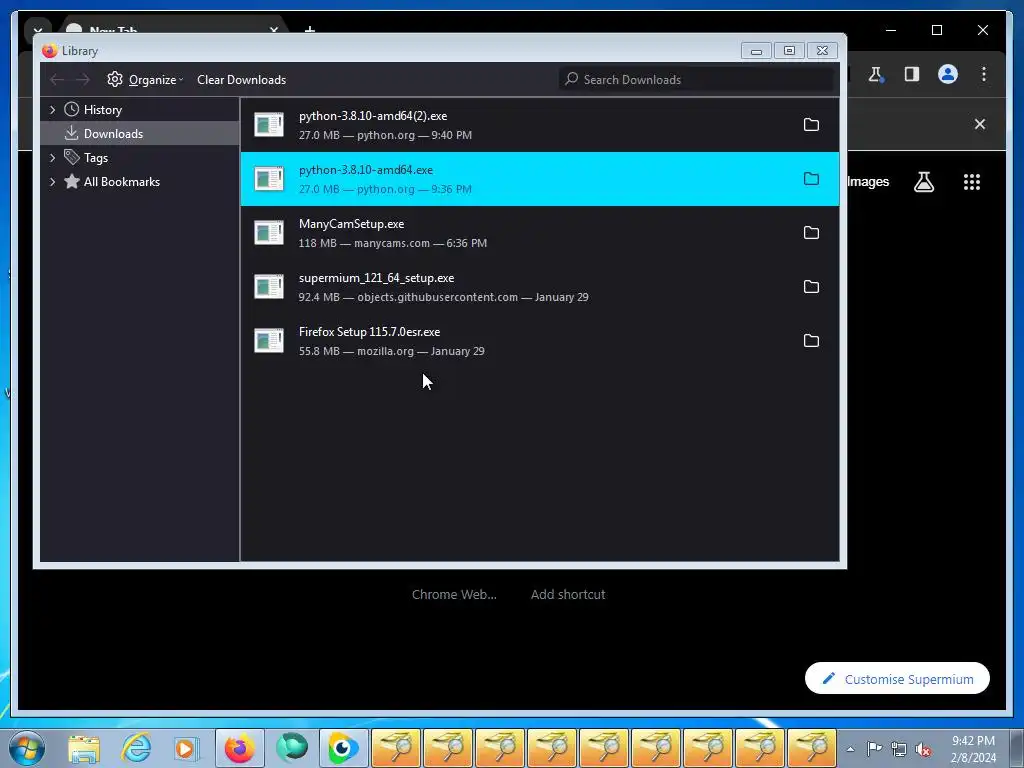Select All Bookmarks in the sidebar
The image size is (1024, 768).
click(121, 182)
